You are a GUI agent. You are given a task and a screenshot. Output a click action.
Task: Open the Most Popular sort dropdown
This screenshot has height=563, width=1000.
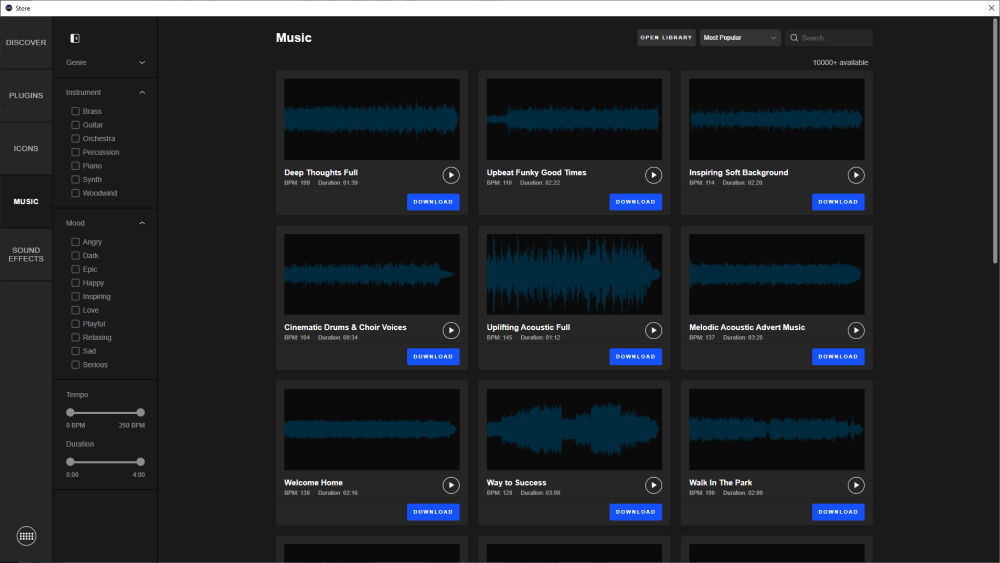point(740,38)
